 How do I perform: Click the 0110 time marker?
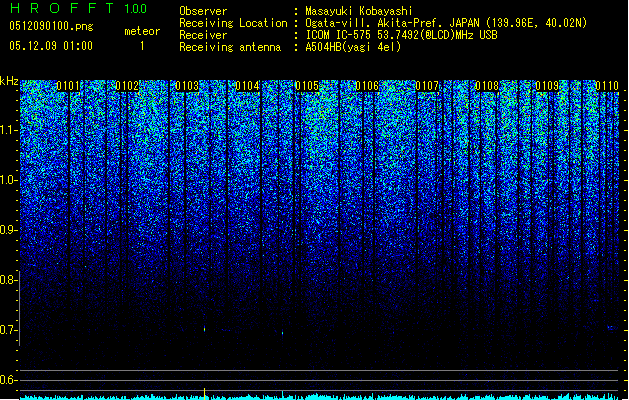(x=607, y=86)
